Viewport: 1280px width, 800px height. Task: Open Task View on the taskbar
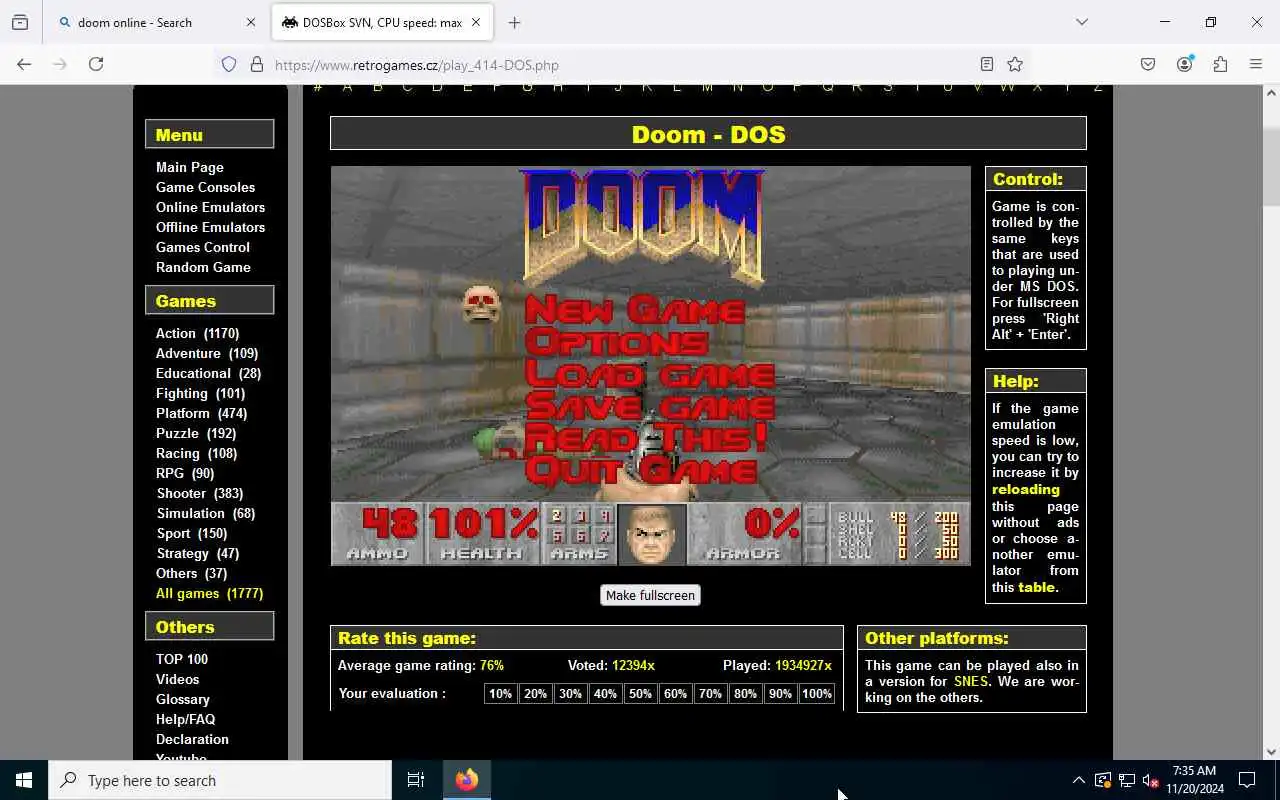[x=416, y=780]
